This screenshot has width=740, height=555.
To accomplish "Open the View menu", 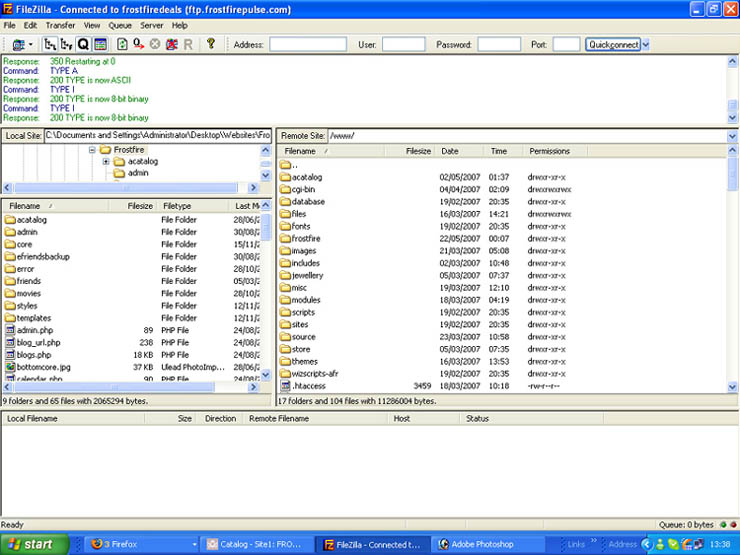I will click(x=92, y=25).
